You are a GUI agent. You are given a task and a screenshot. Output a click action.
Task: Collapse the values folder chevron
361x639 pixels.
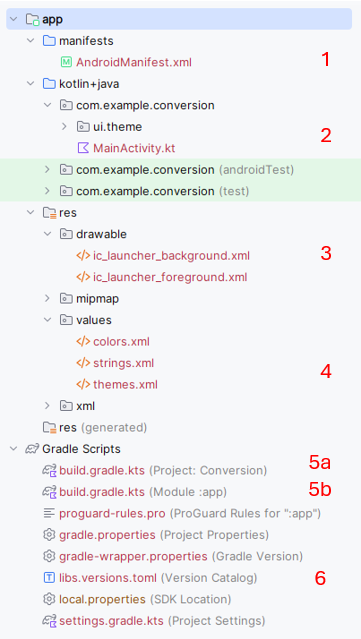coord(47,320)
